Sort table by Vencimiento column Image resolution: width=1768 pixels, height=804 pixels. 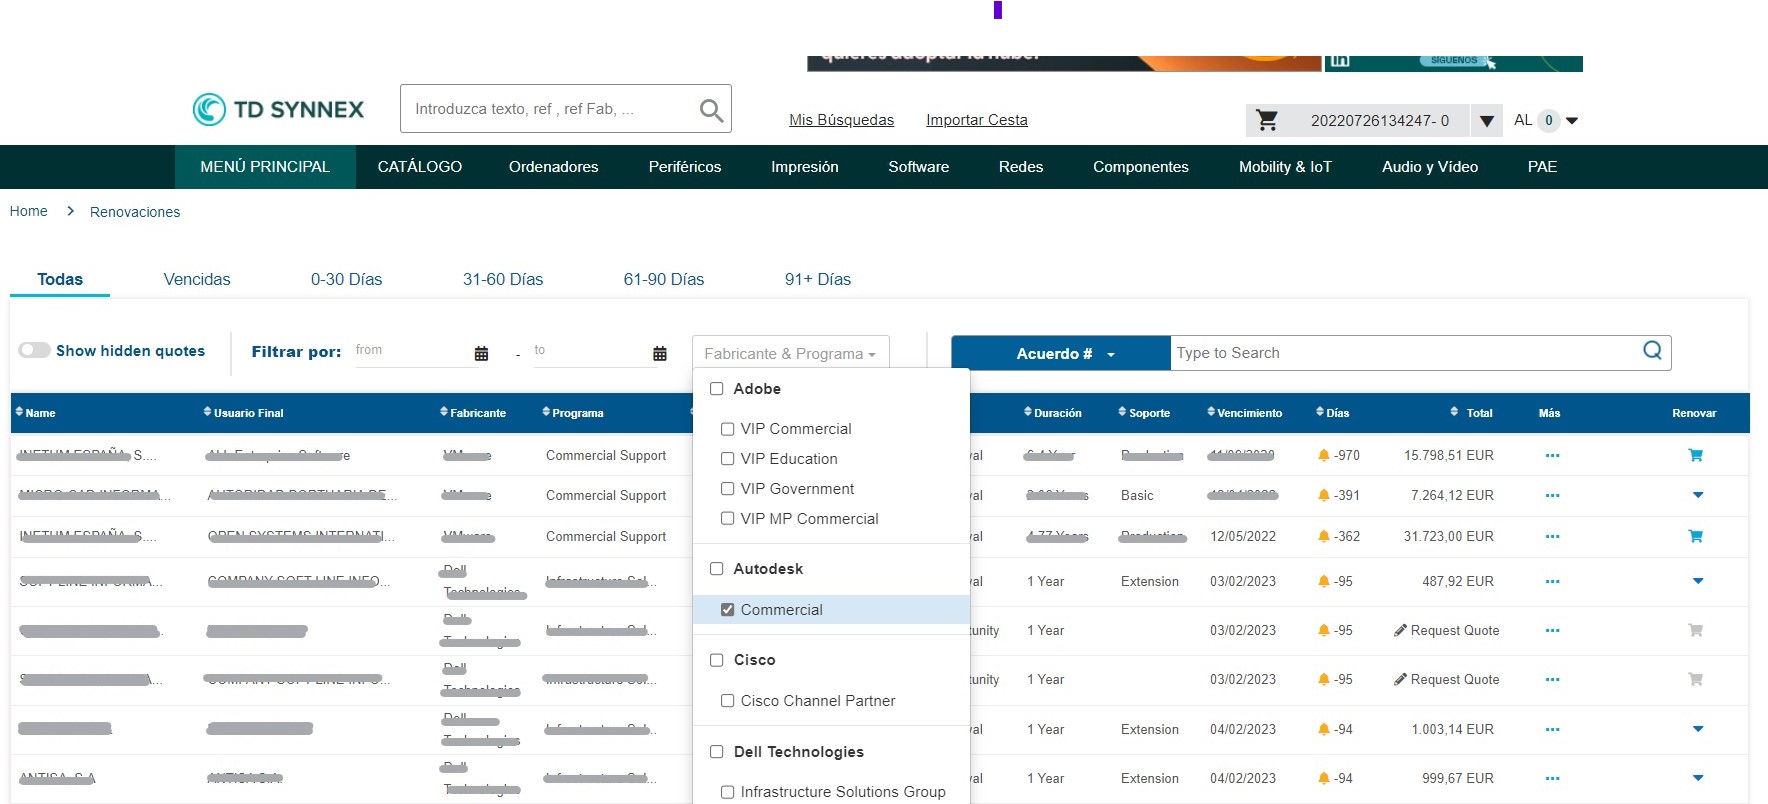[x=1245, y=412]
